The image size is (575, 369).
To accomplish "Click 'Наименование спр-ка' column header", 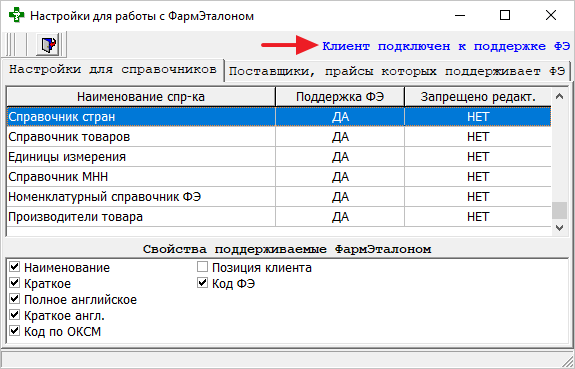I will click(x=141, y=97).
